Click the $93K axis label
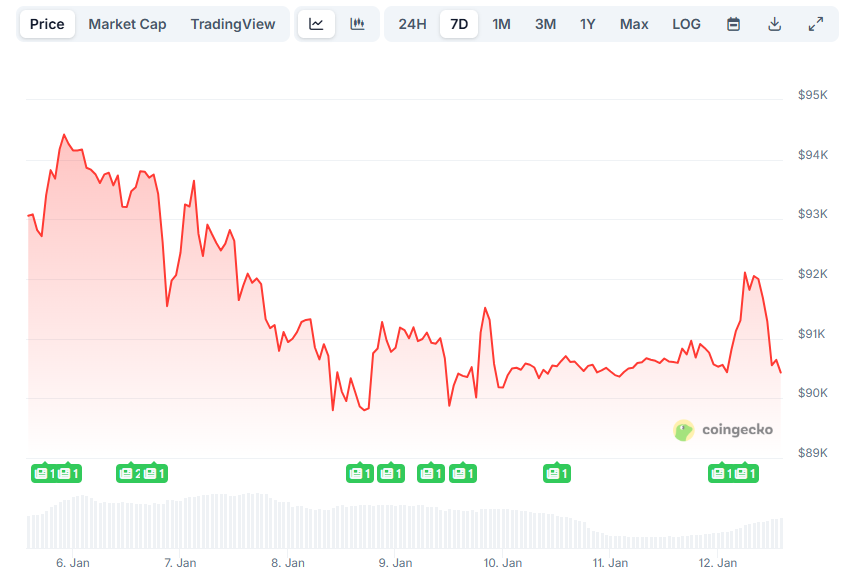This screenshot has width=861, height=588. pyautogui.click(x=813, y=214)
